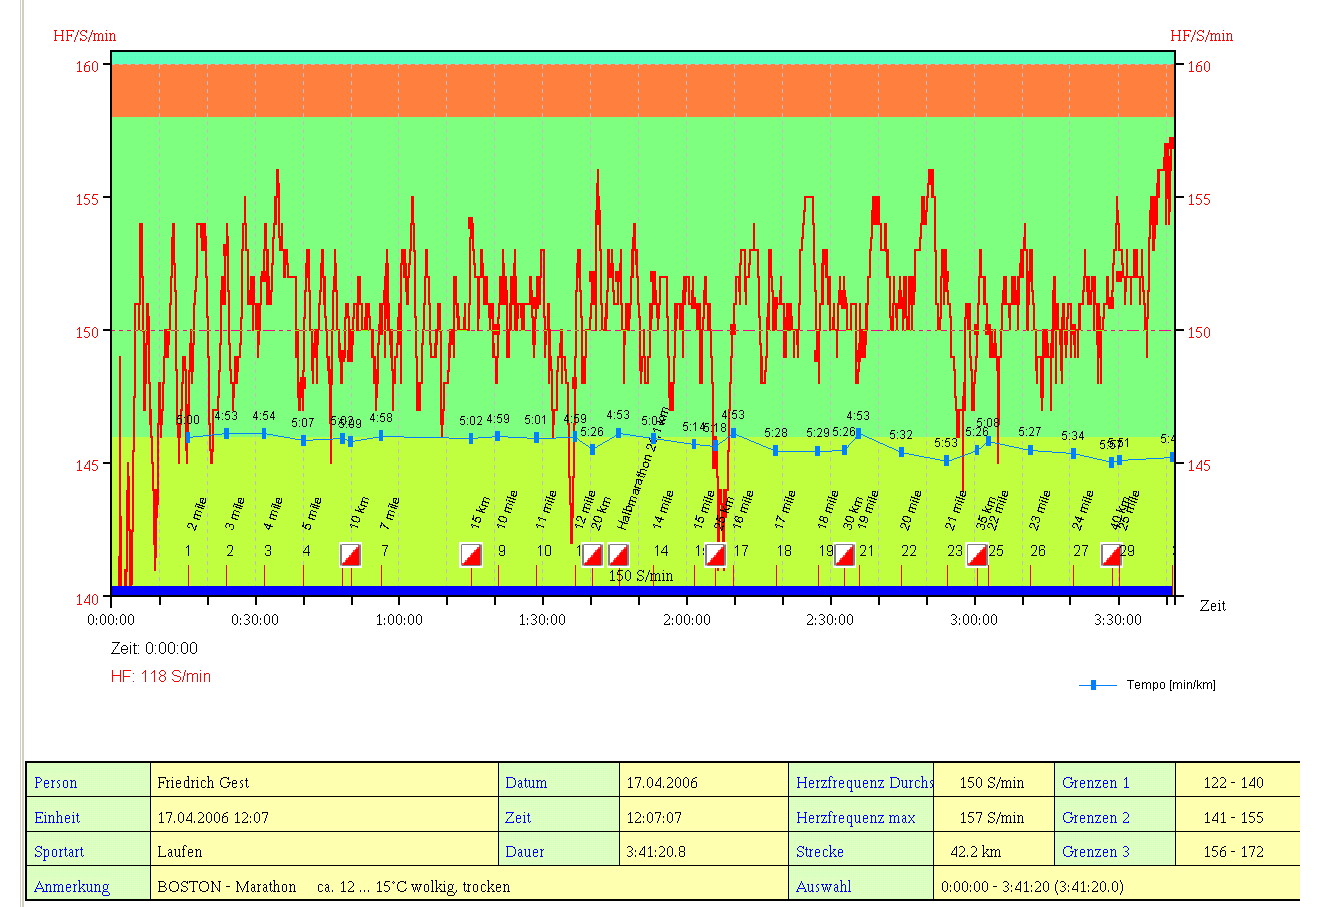Click the 10 km split marker icon
1322x907 pixels.
350,554
